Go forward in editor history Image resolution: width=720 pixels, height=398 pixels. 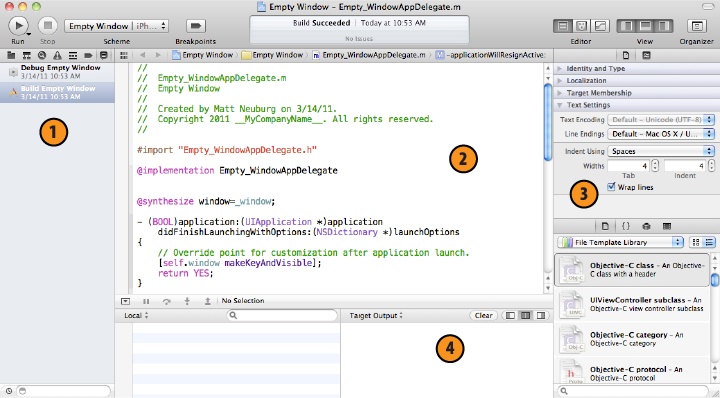158,55
